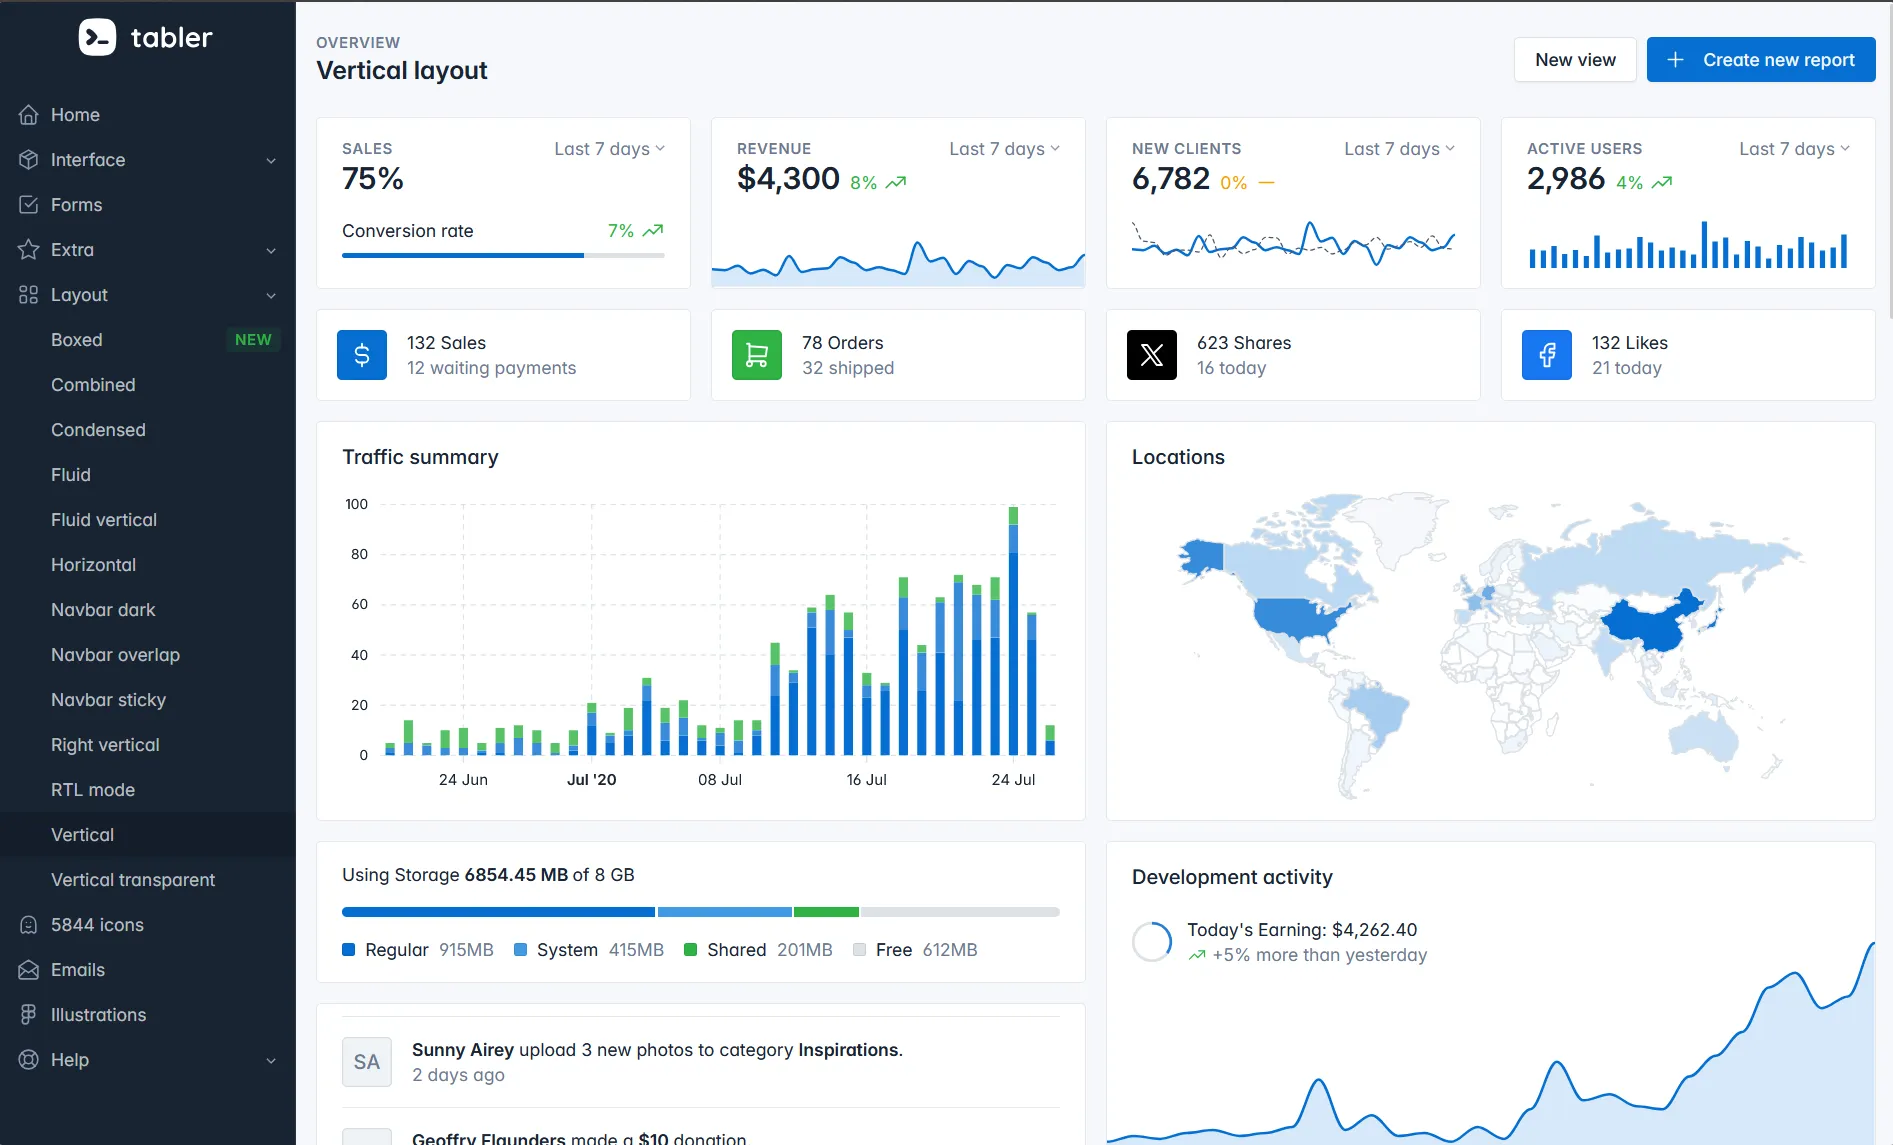
Task: Click the Conversion rate progress bar
Action: coord(504,255)
